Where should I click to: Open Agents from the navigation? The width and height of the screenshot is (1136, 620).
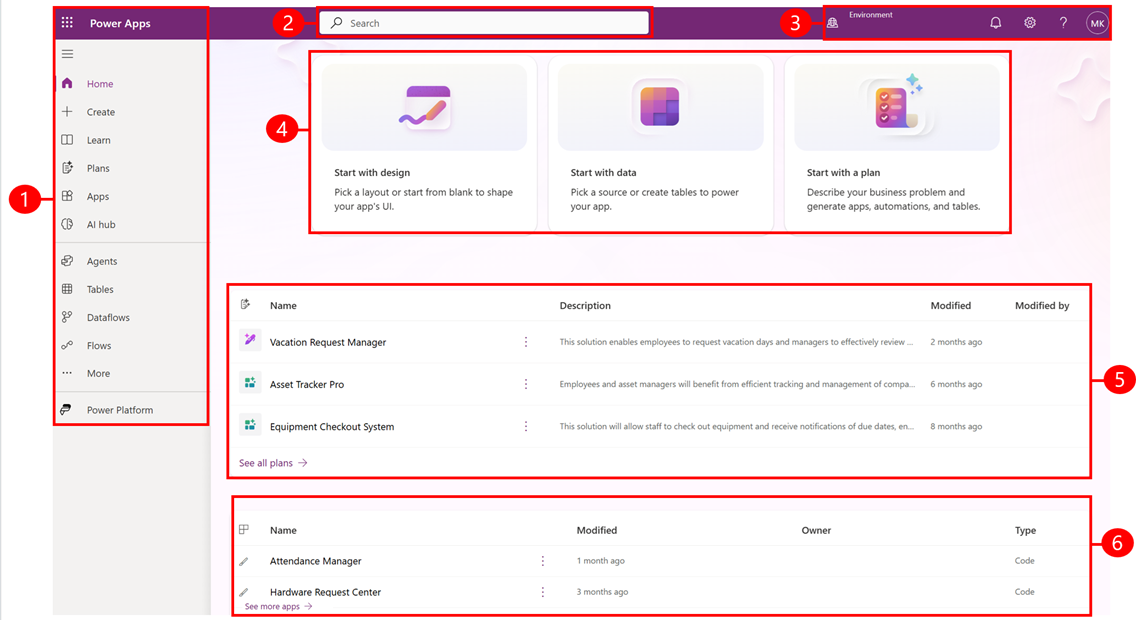101,261
